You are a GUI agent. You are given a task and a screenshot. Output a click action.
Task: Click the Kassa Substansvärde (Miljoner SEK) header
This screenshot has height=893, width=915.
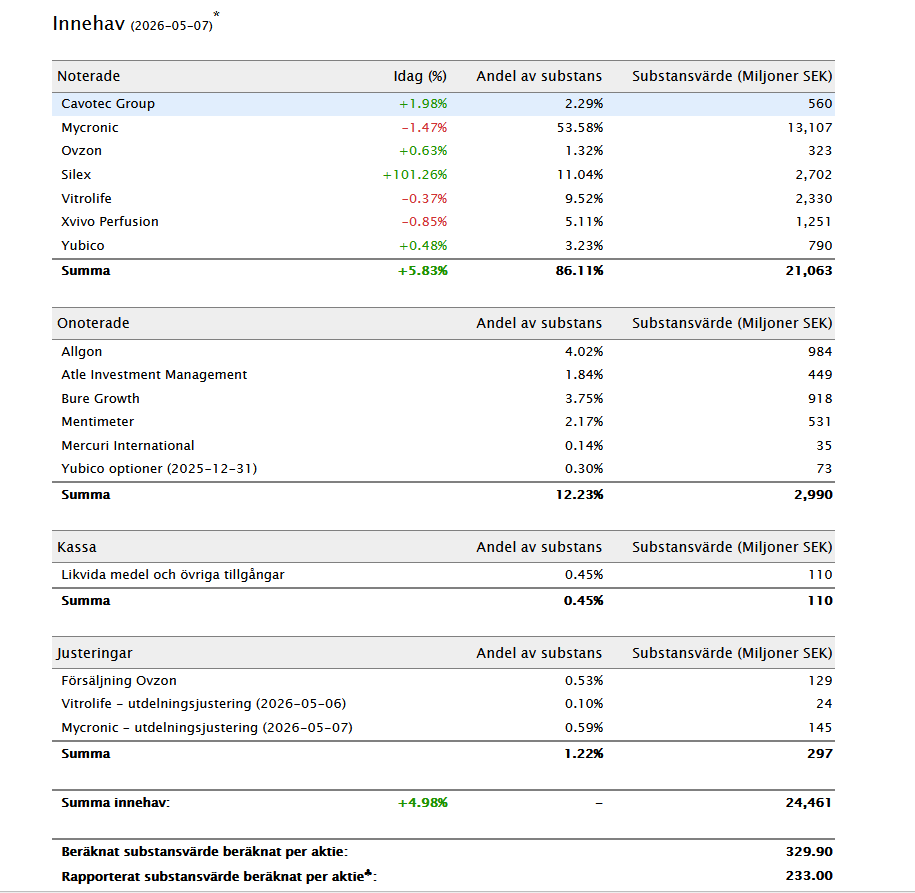[x=732, y=547]
